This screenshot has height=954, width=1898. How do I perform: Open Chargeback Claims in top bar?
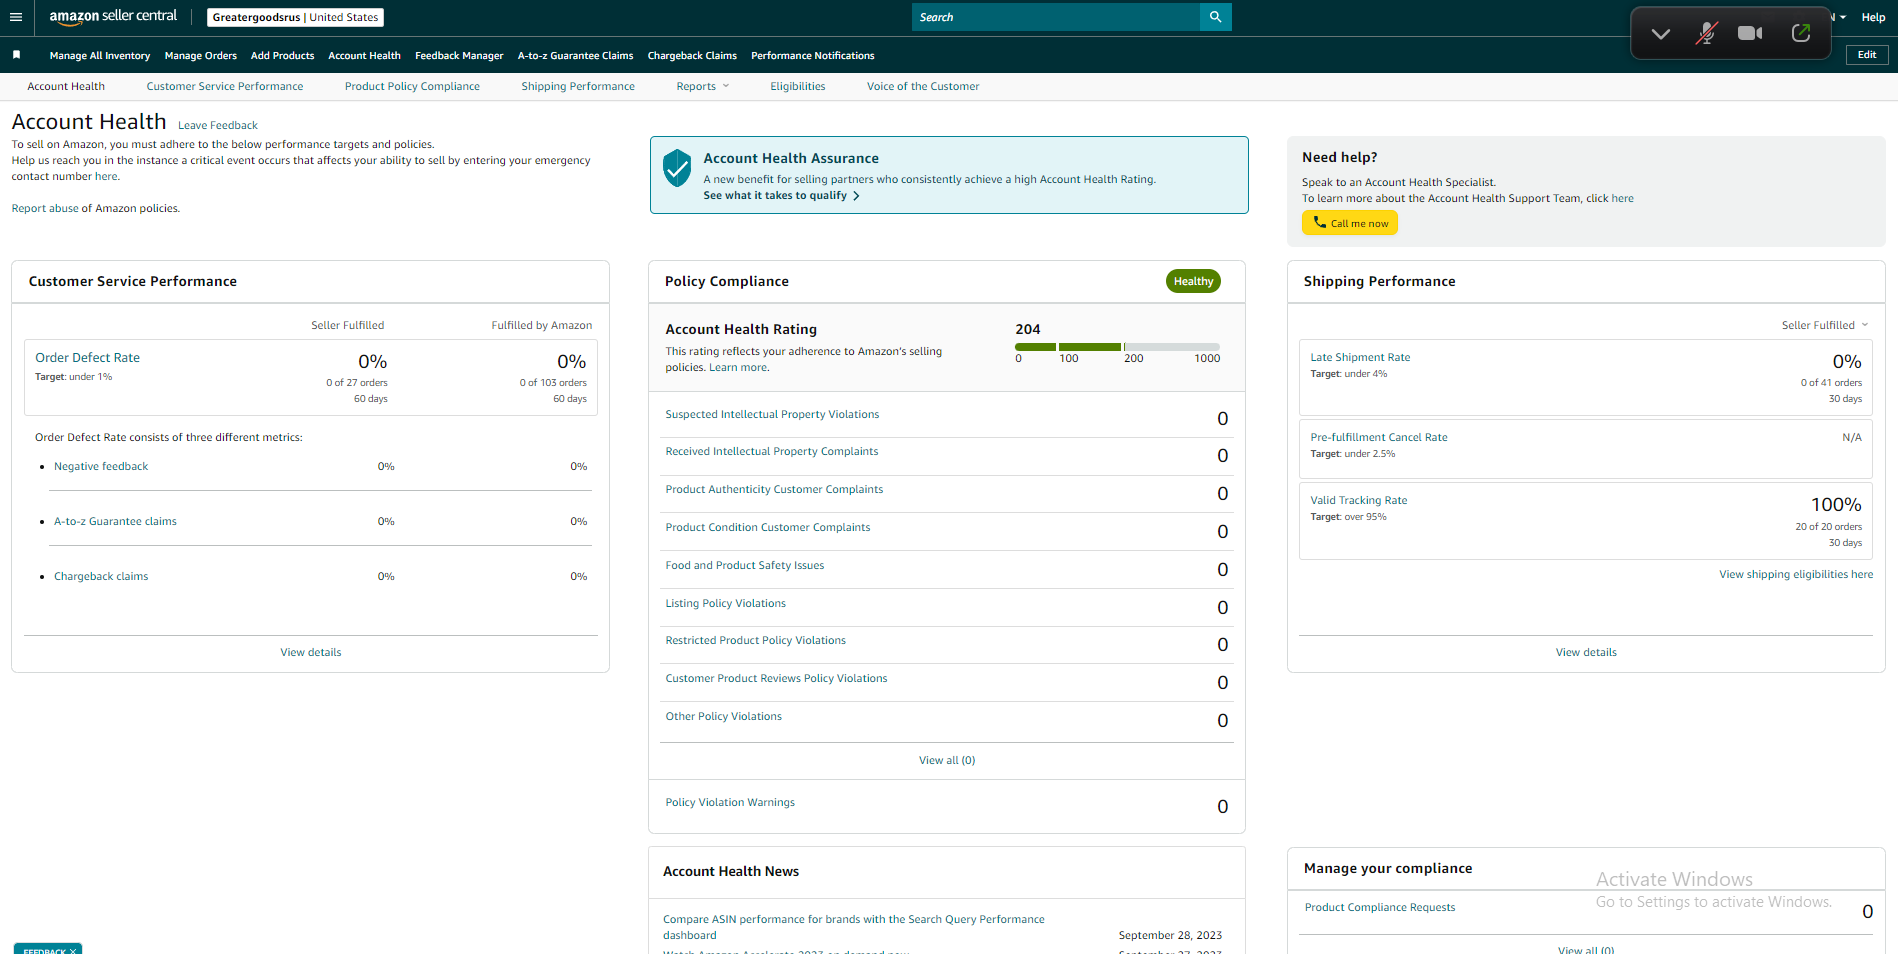coord(692,56)
